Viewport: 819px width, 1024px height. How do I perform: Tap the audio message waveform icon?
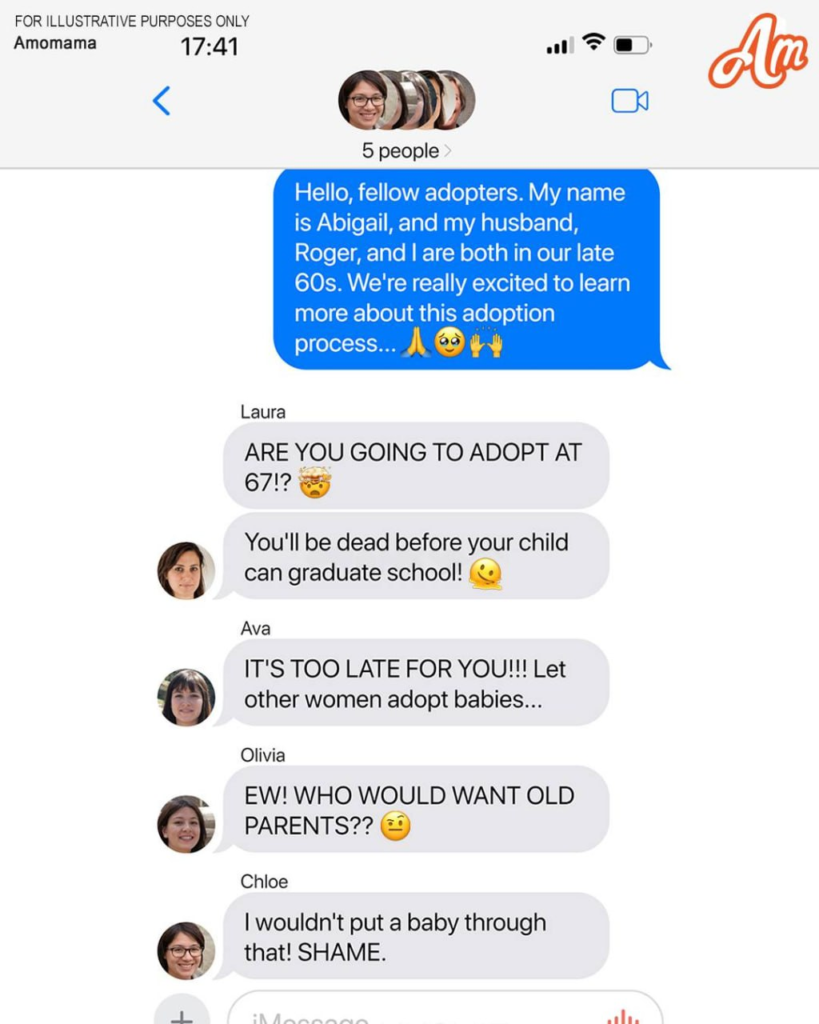tap(623, 1017)
